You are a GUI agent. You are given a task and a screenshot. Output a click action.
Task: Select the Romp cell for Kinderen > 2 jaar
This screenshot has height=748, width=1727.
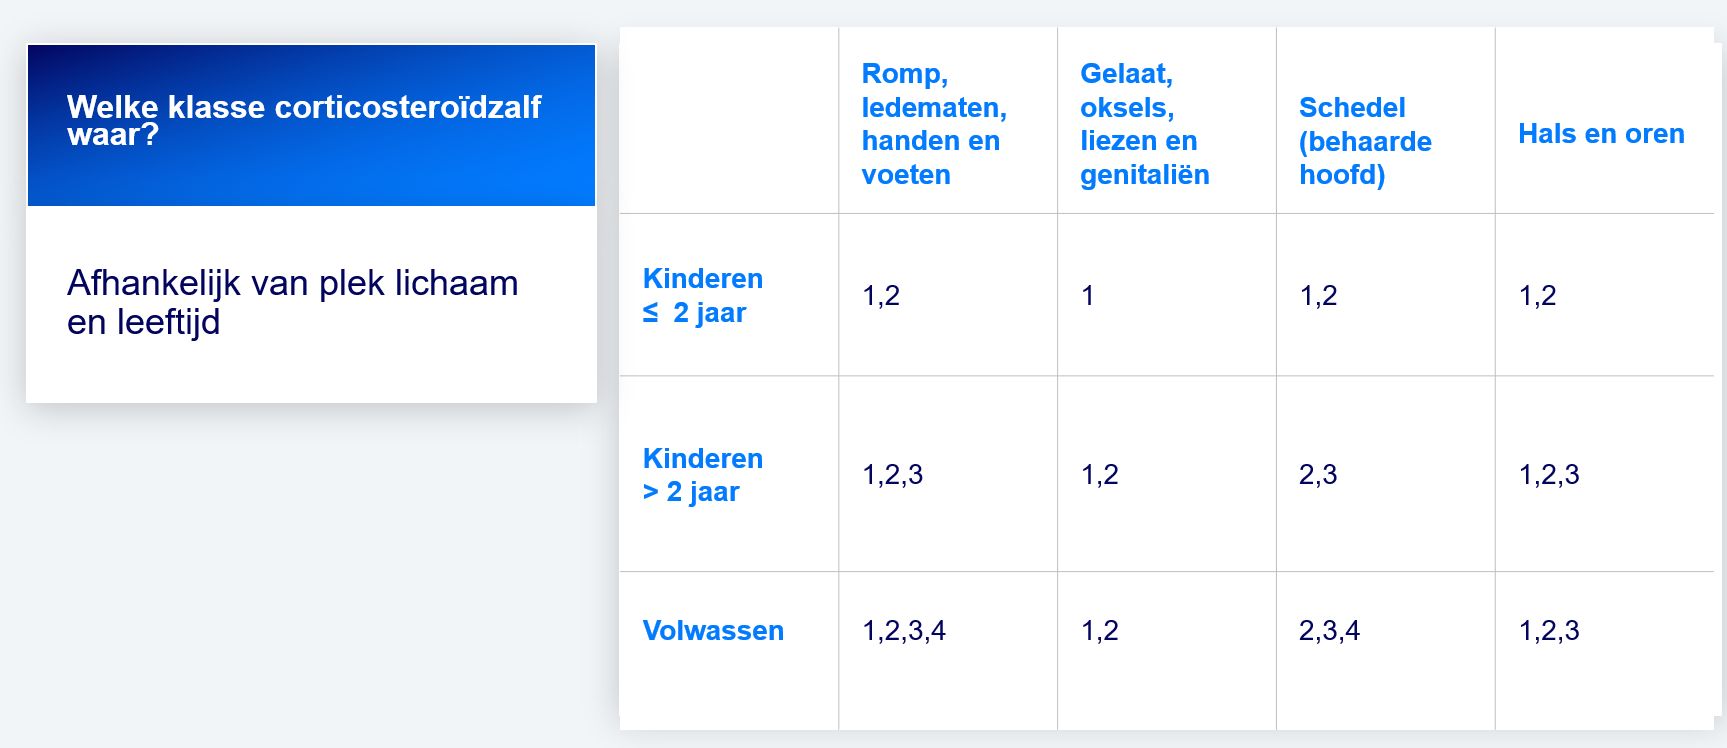point(892,475)
